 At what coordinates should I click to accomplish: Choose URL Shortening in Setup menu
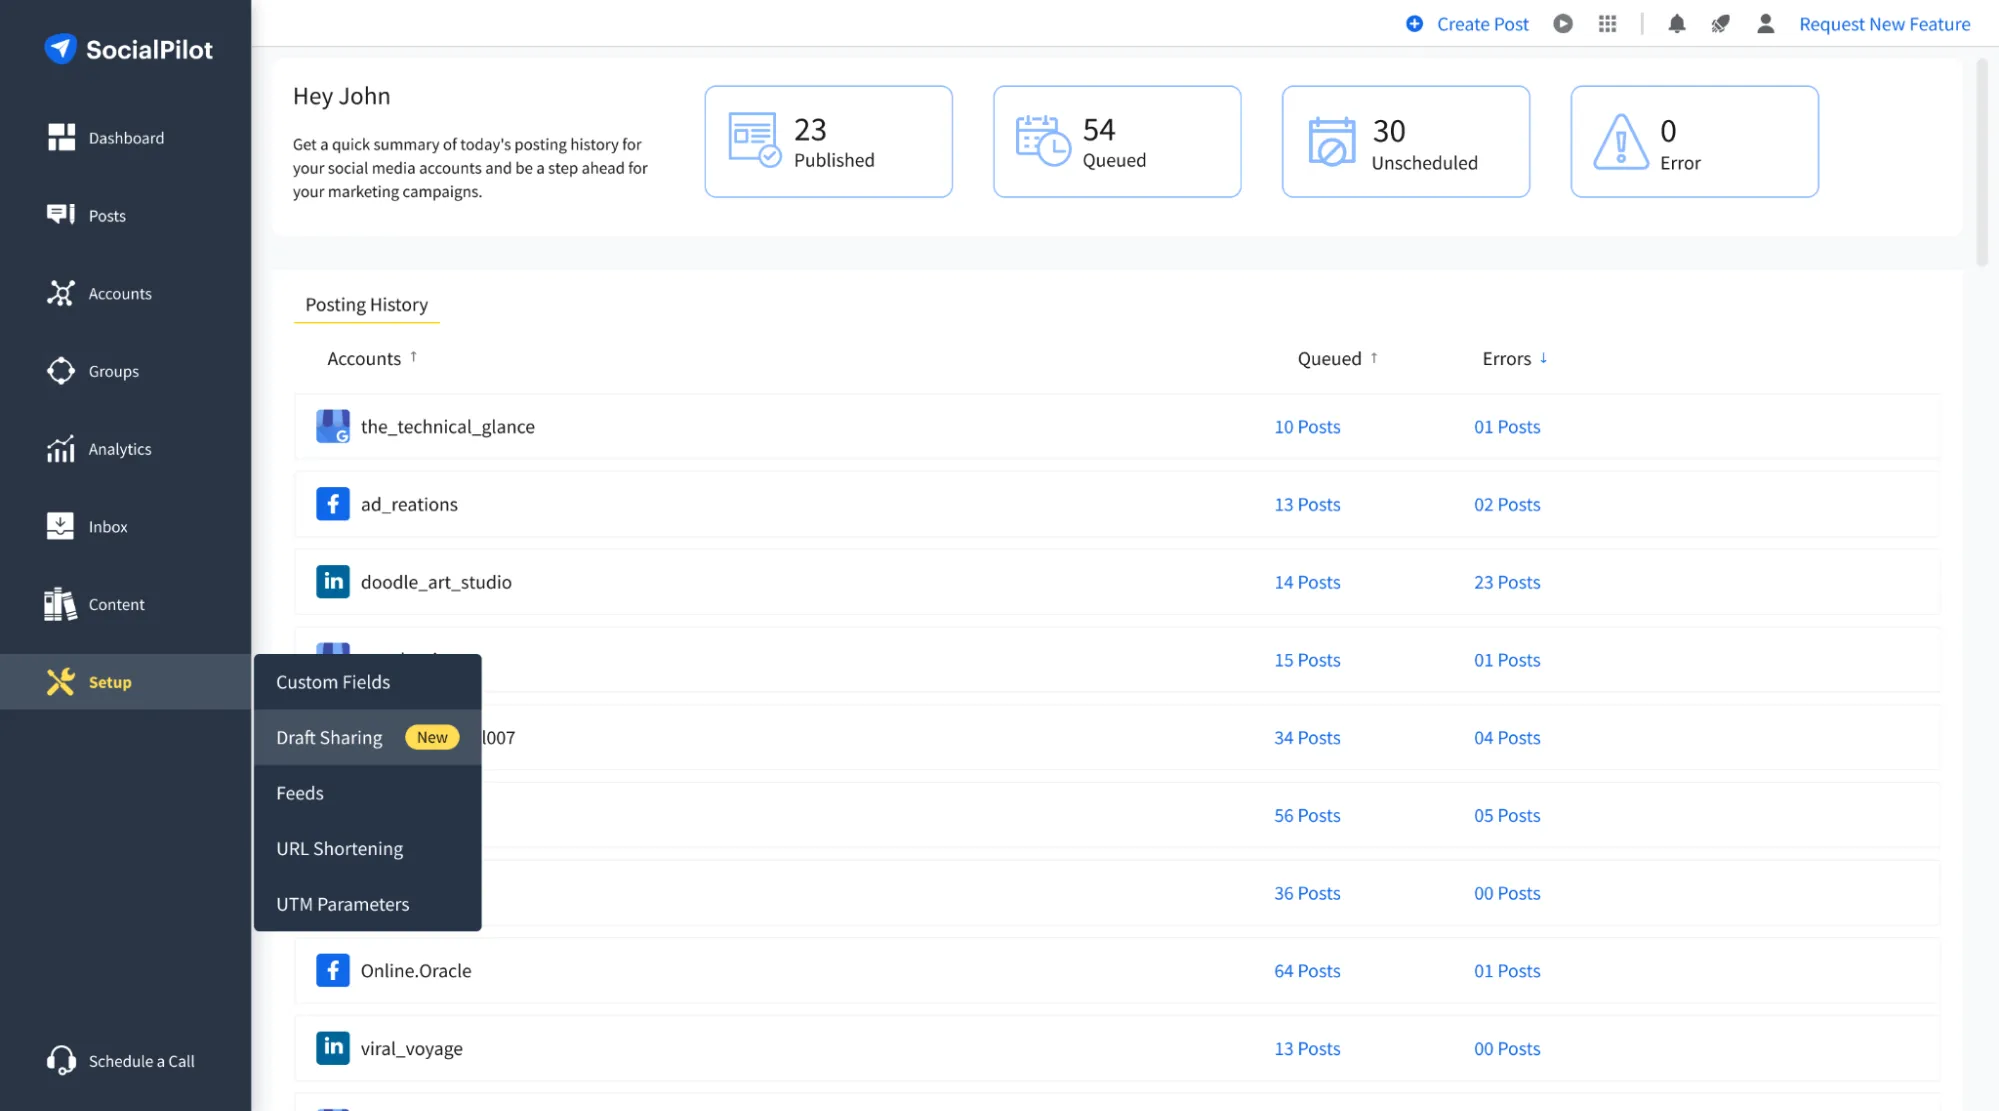(339, 848)
